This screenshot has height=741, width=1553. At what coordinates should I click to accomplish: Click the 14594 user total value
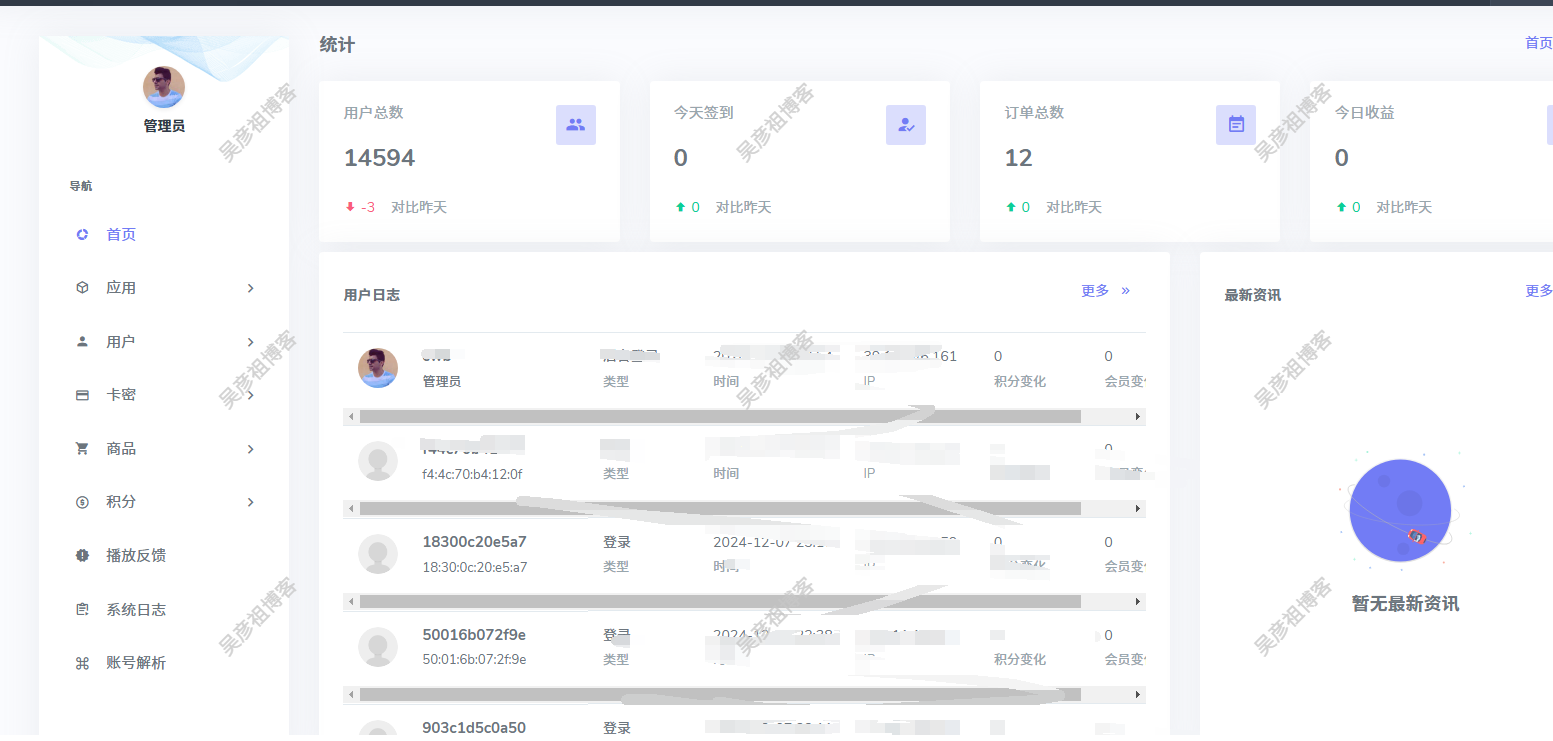click(x=379, y=158)
